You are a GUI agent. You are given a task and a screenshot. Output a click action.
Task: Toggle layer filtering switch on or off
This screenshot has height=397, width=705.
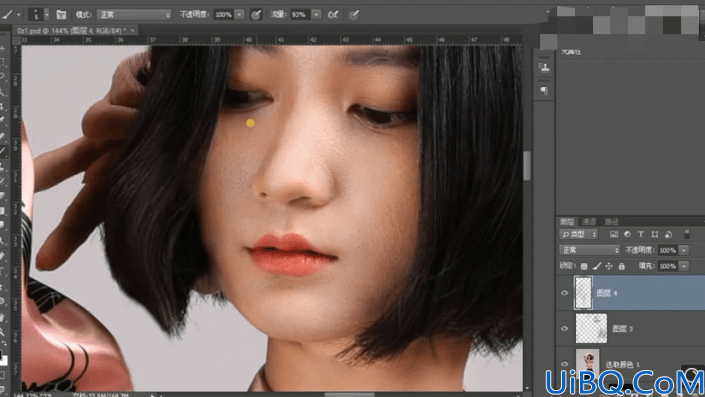(687, 234)
